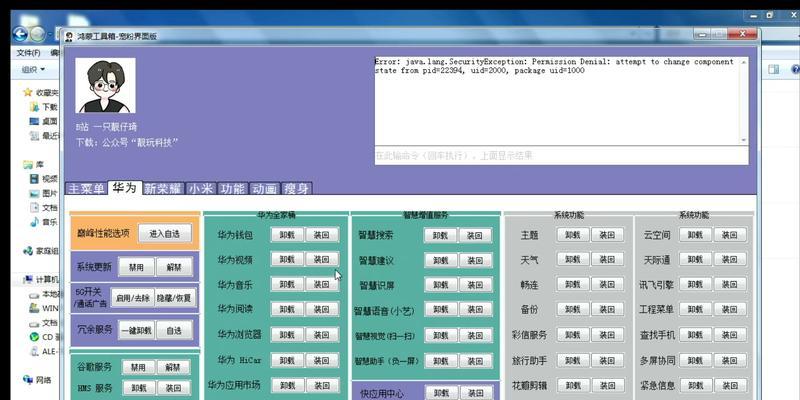Click 装回 for 旅行助手
The height and width of the screenshot is (400, 800).
(608, 360)
